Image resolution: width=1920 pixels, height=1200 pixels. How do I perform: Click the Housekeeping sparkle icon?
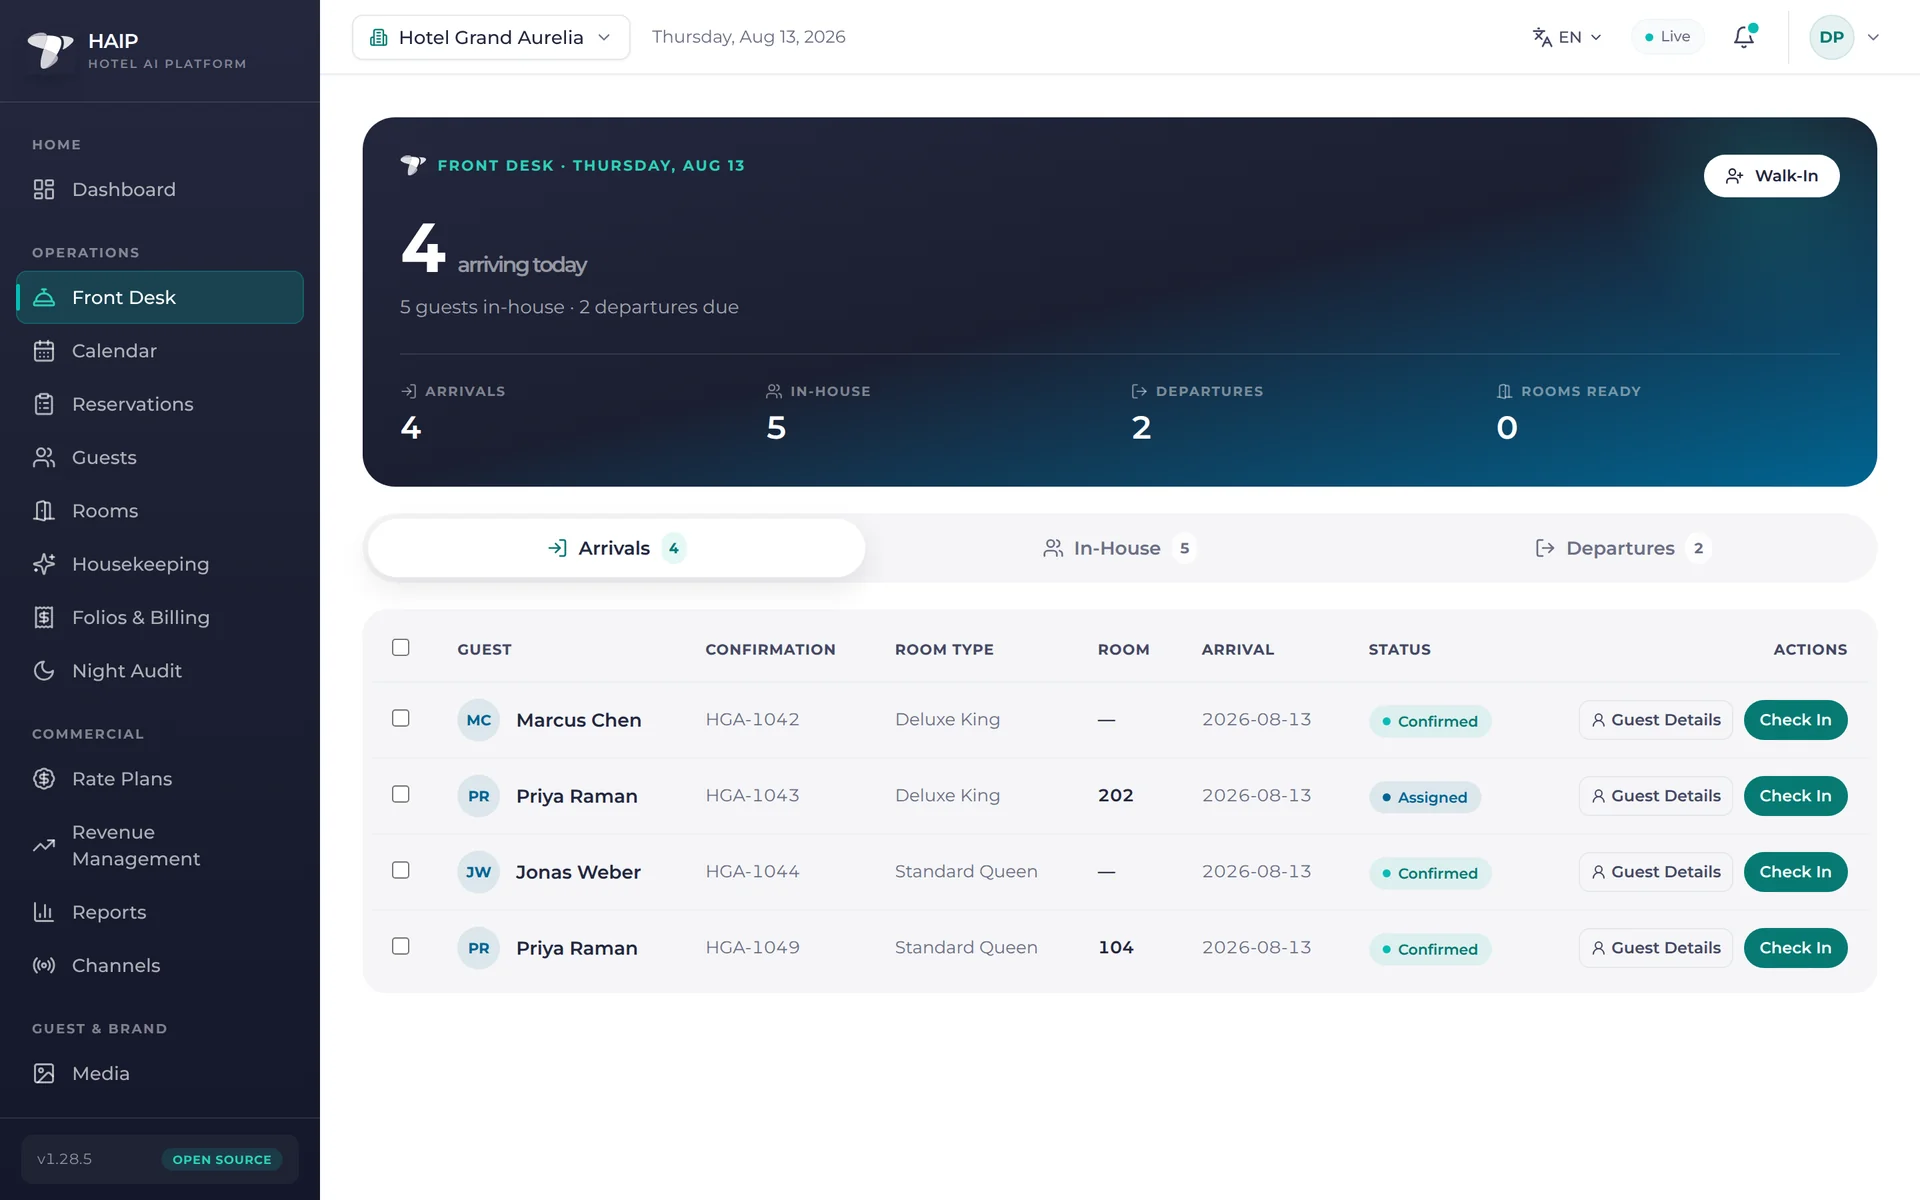coord(44,564)
